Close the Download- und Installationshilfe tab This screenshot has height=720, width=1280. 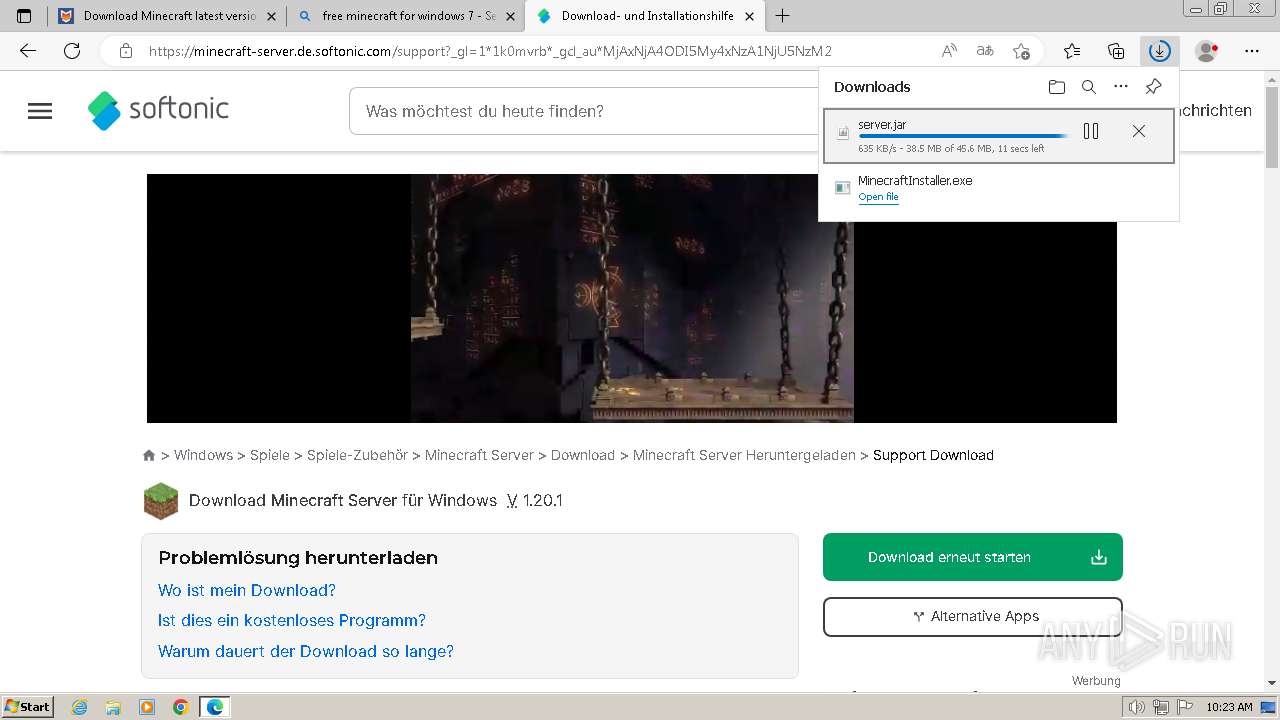(750, 16)
